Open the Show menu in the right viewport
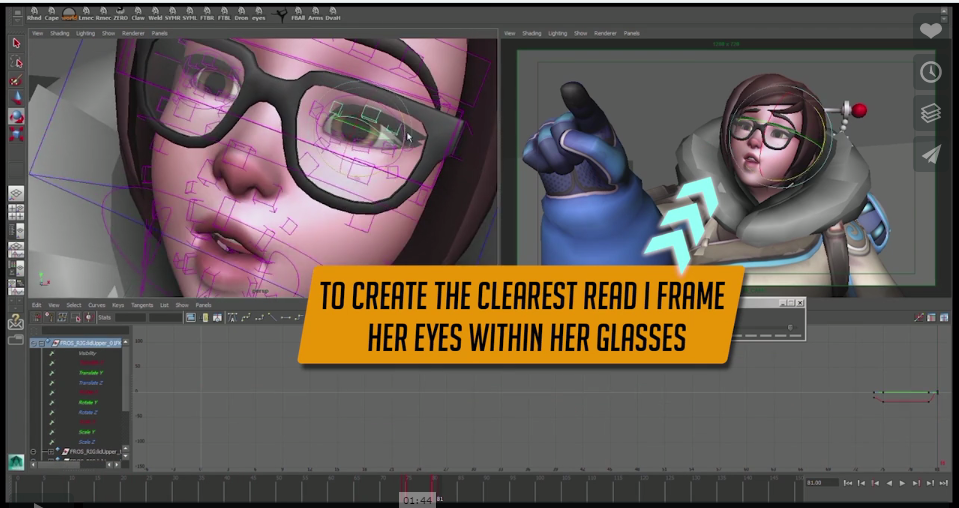This screenshot has height=508, width=959. tap(580, 33)
